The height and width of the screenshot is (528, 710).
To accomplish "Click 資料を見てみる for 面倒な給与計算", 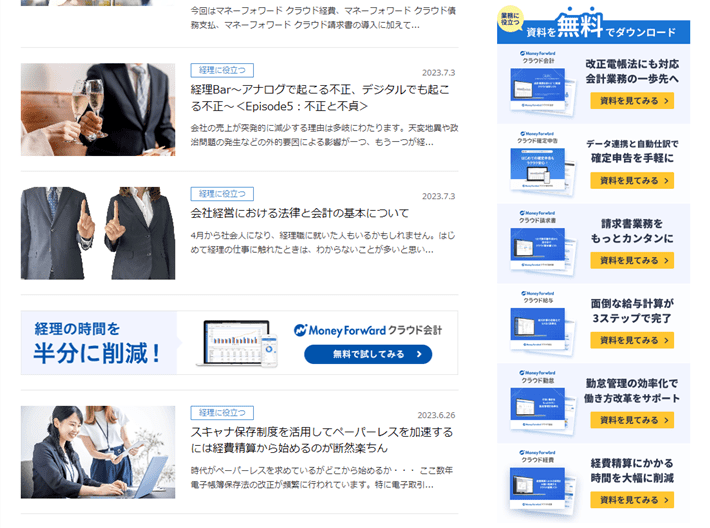I will (632, 340).
